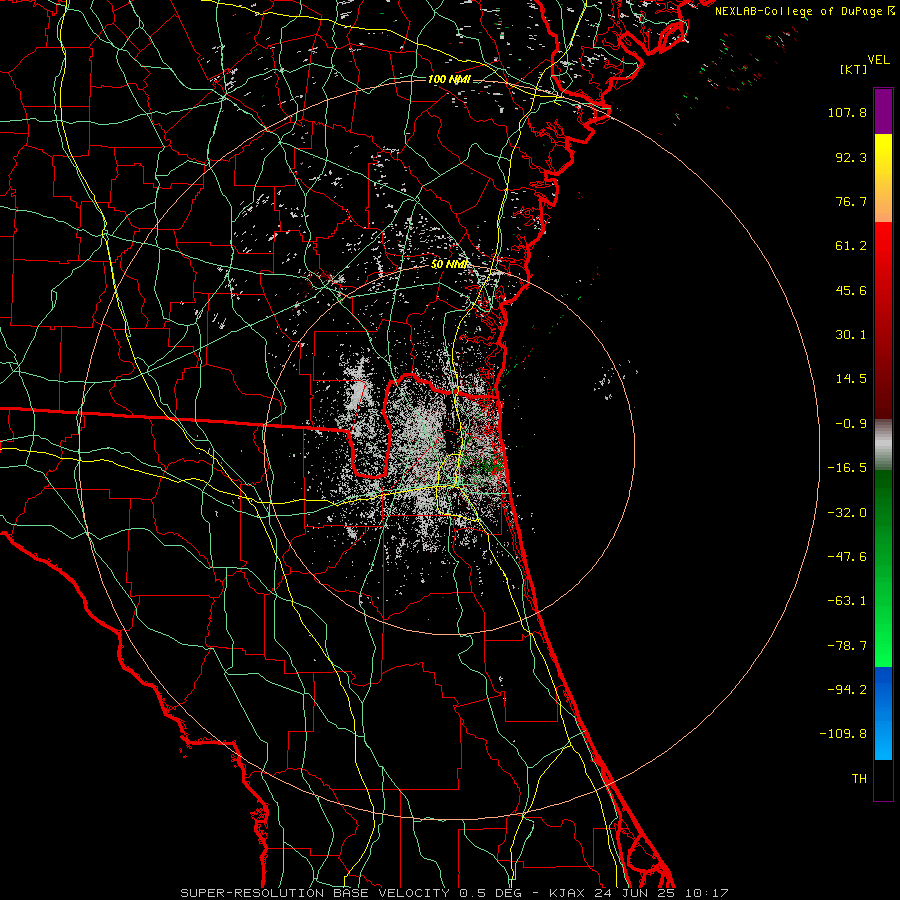The image size is (900, 900).
Task: Click the 24 JUN 25 date stamp
Action: [x=635, y=893]
